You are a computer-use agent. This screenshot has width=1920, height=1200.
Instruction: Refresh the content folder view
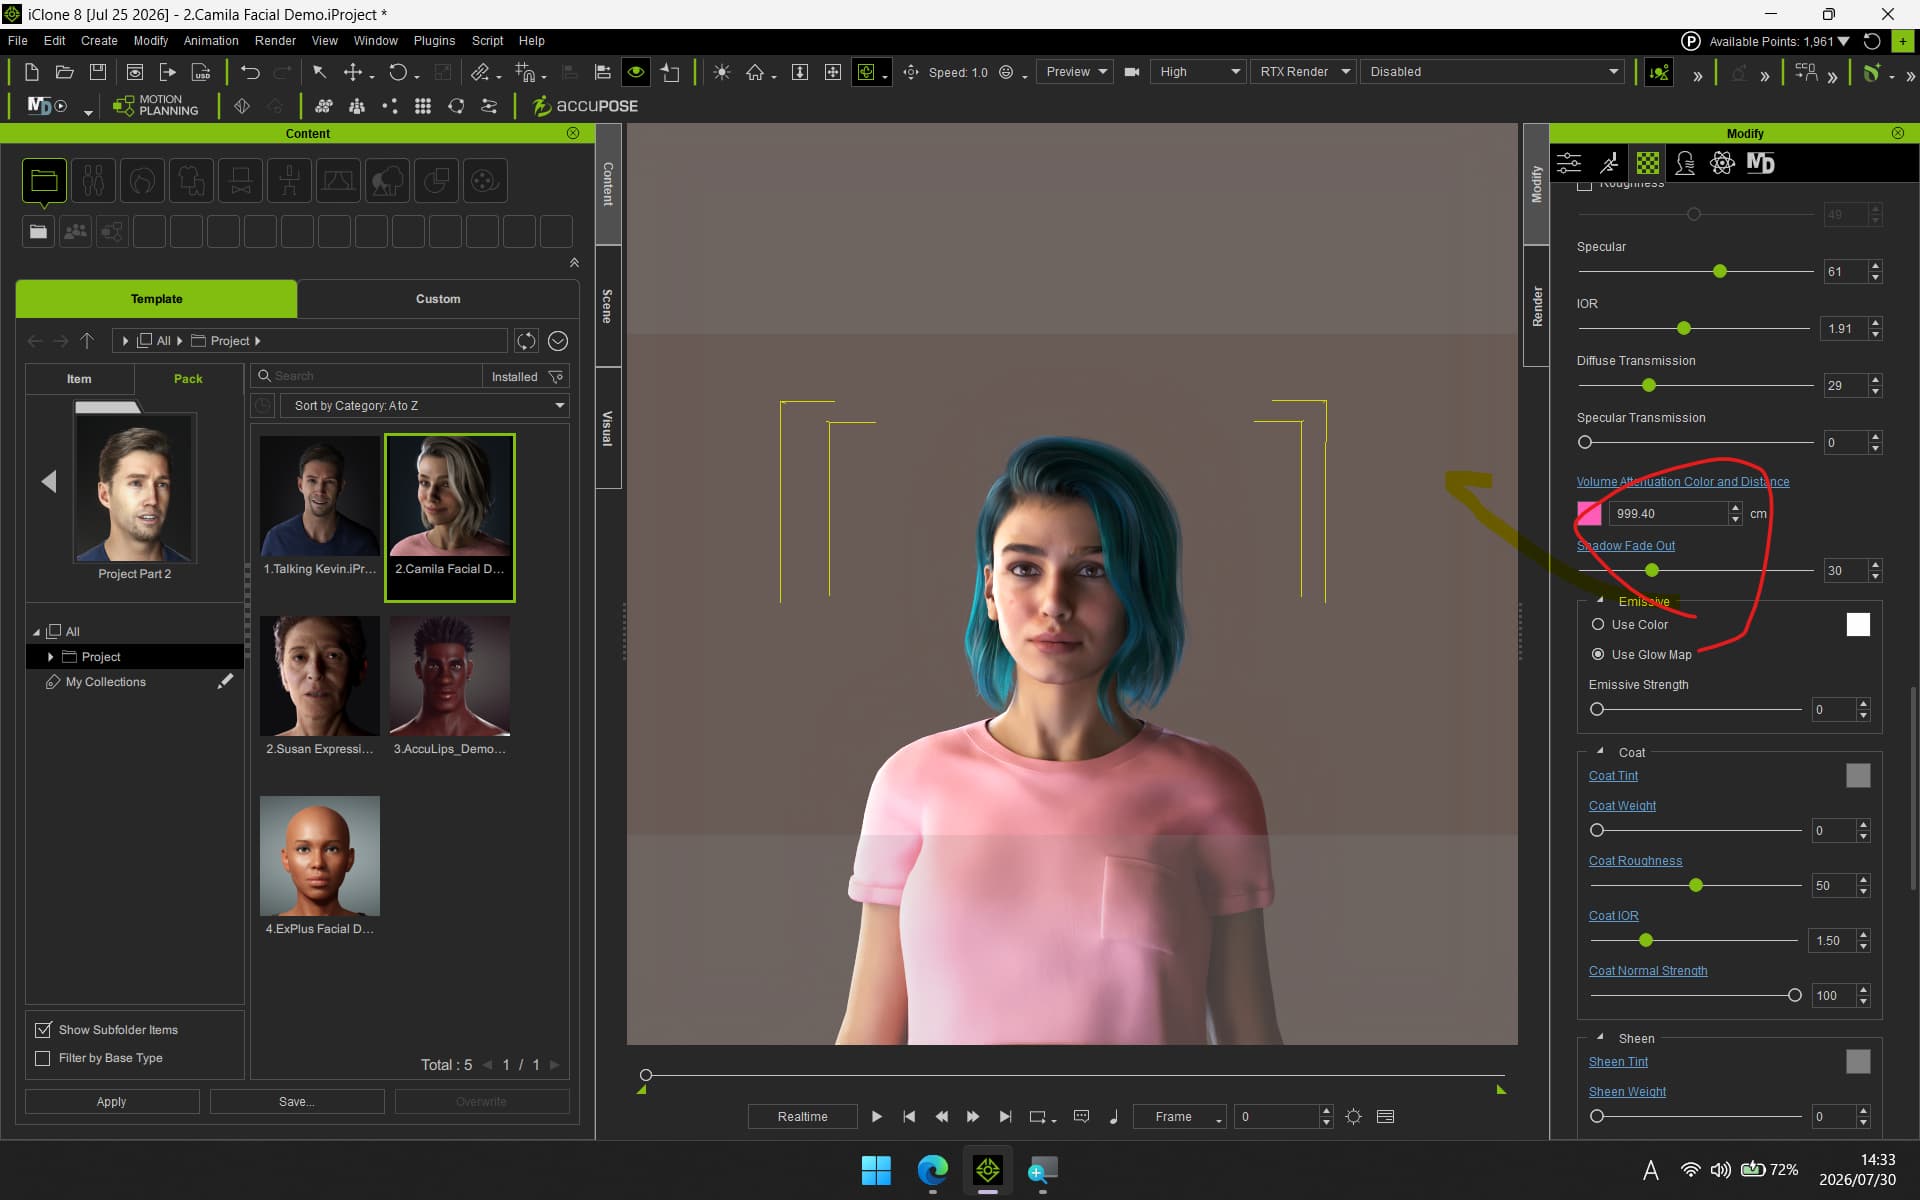(x=526, y=341)
